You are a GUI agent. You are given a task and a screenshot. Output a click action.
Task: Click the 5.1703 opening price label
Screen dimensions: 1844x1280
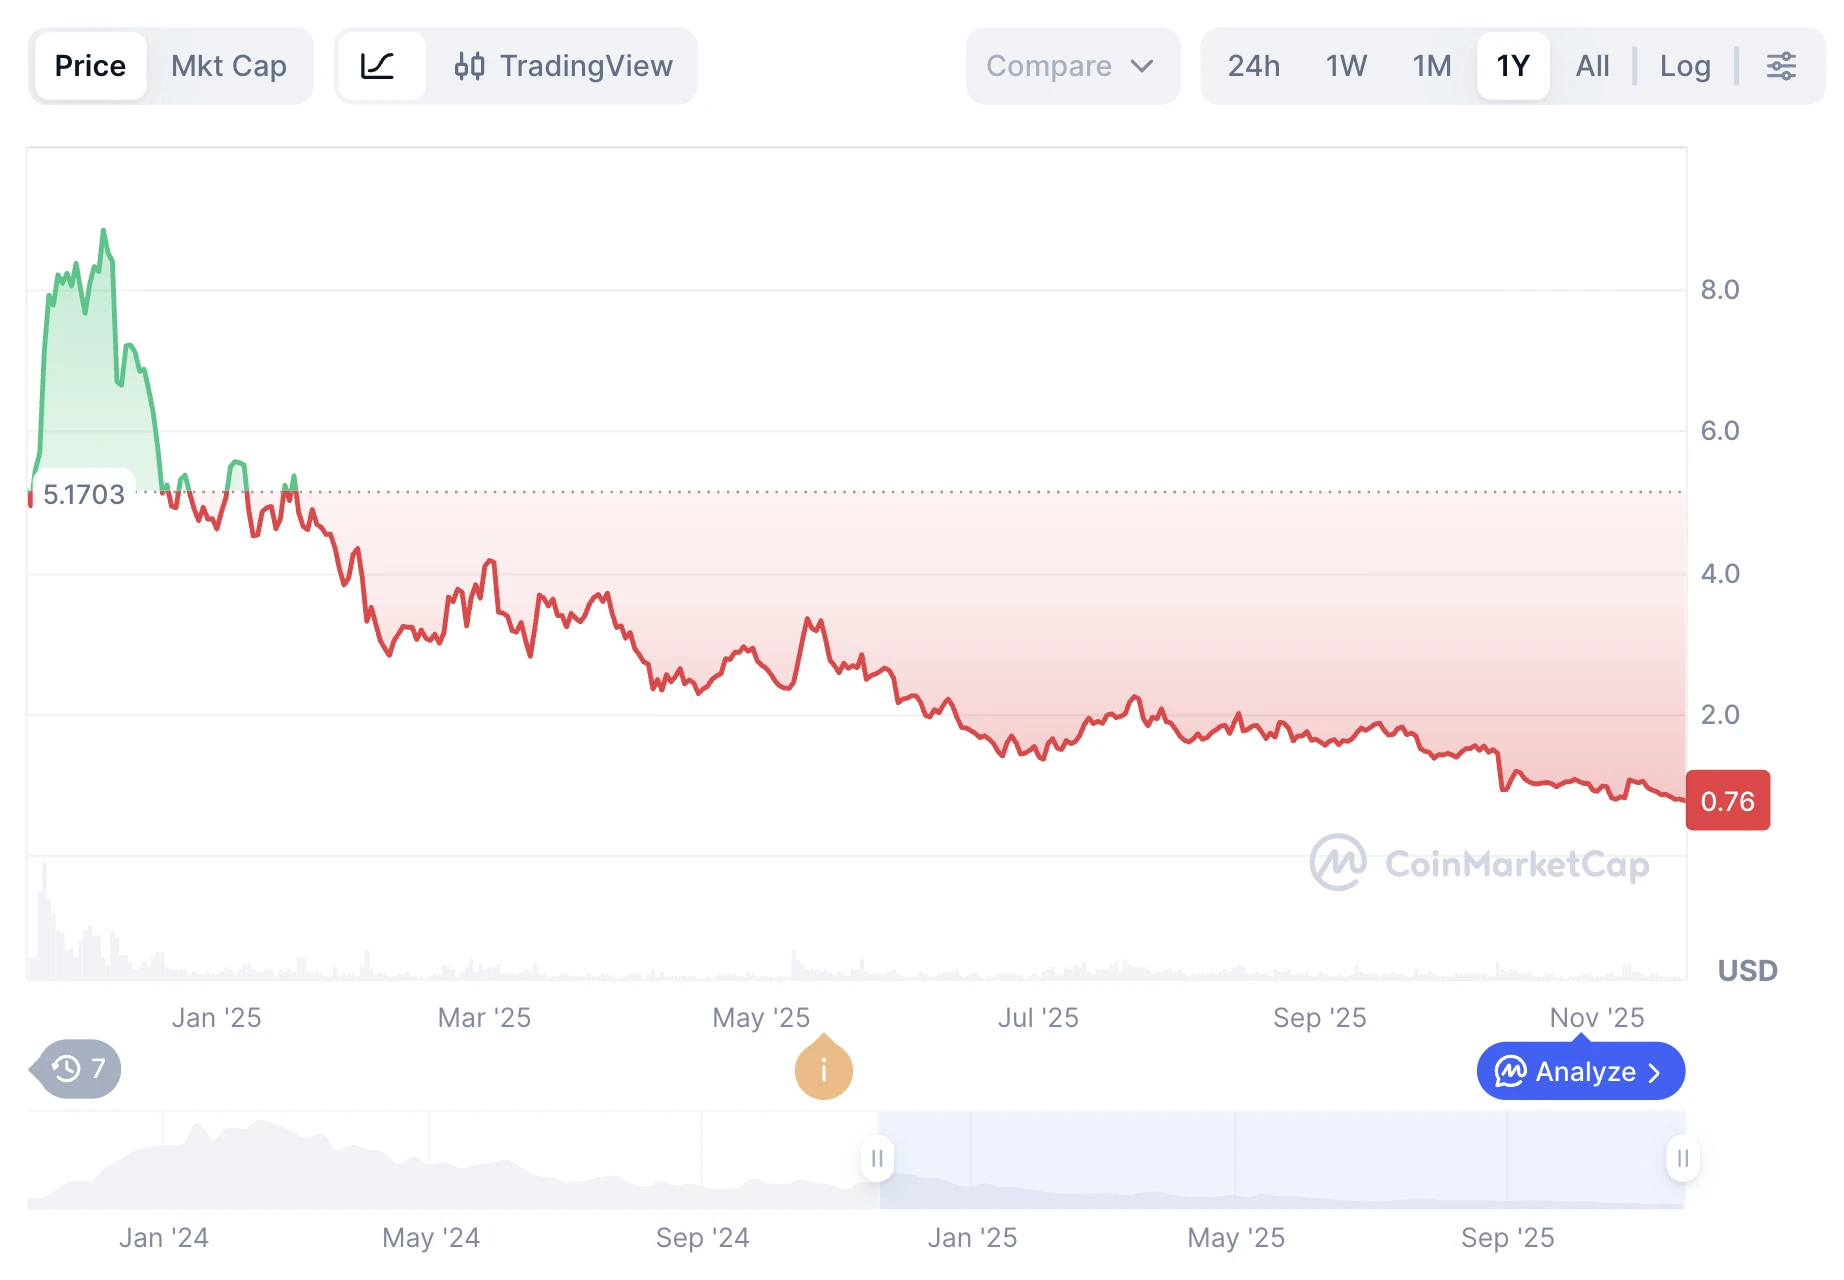[x=84, y=494]
